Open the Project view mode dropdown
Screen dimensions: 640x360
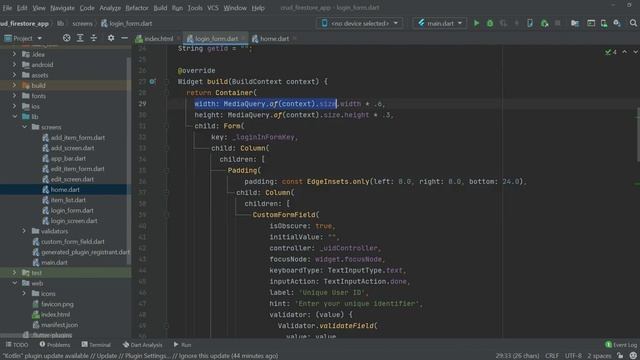[23, 38]
